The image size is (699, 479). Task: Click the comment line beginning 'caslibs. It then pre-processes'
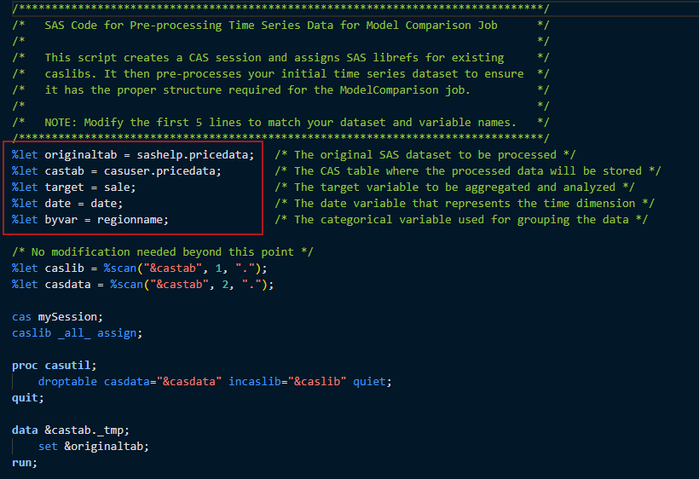click(x=284, y=74)
